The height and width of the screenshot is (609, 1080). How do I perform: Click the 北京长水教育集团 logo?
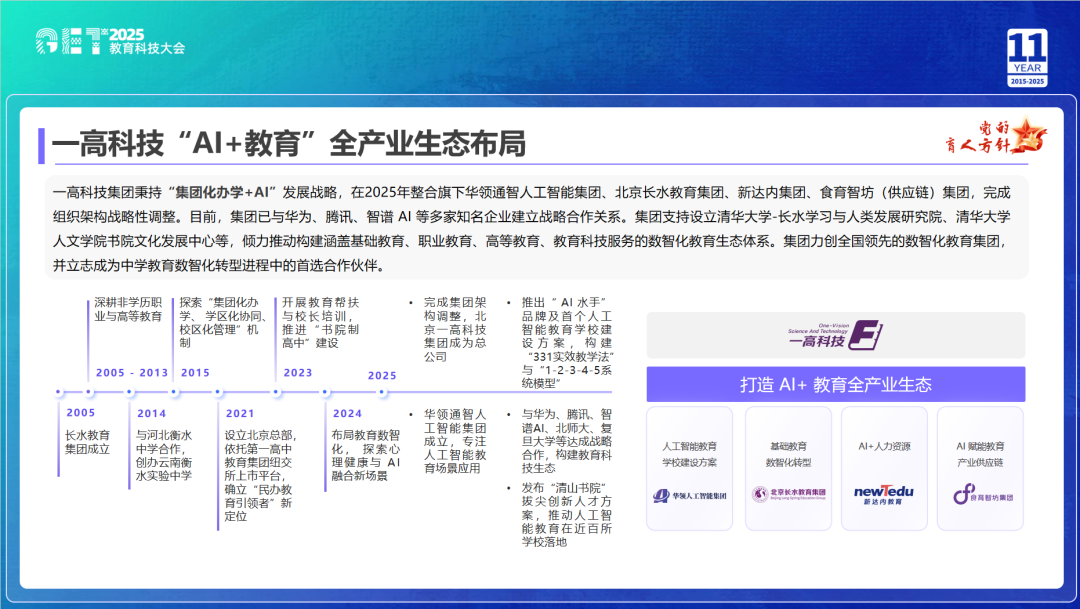tap(788, 494)
